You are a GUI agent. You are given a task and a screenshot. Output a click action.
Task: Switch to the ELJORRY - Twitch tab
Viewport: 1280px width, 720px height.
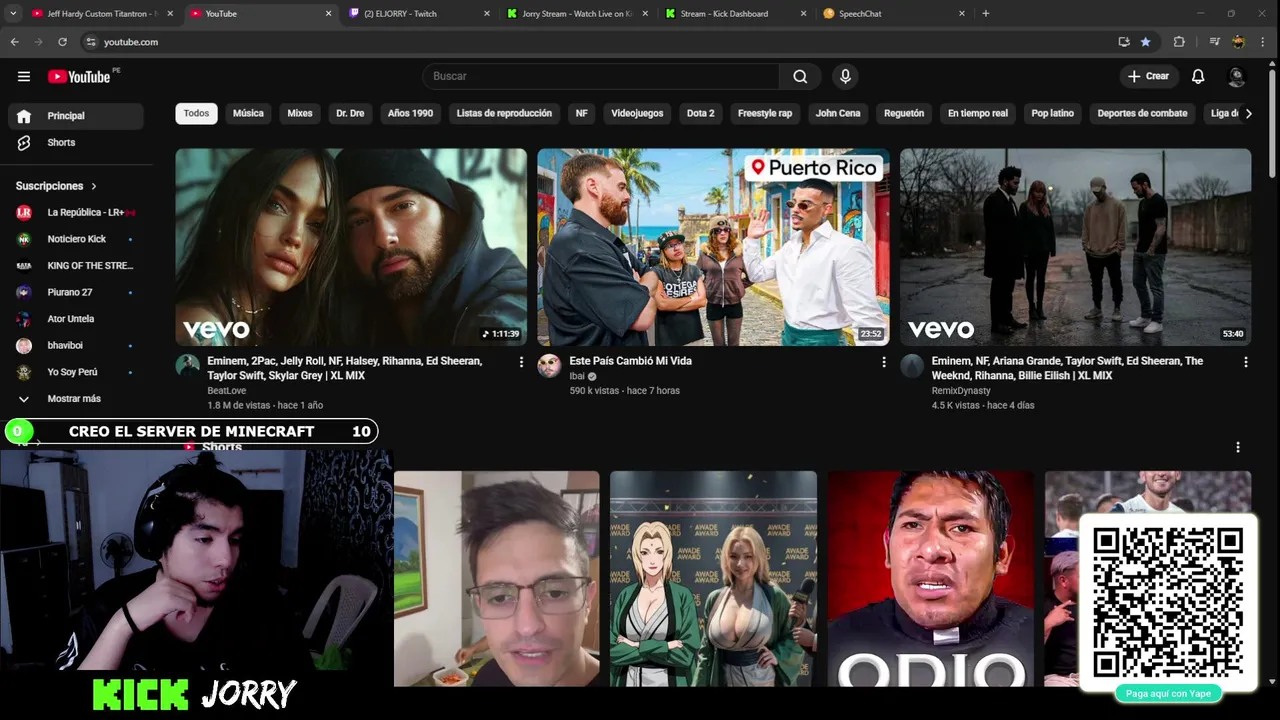point(420,14)
